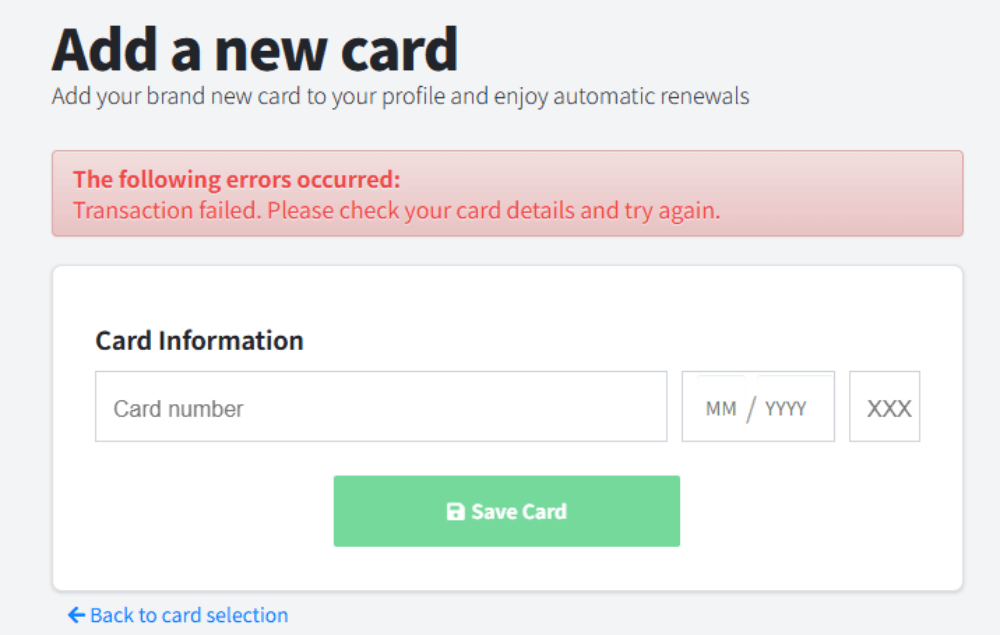Click the XXX security code field
Viewport: 1000px width, 635px height.
(887, 408)
